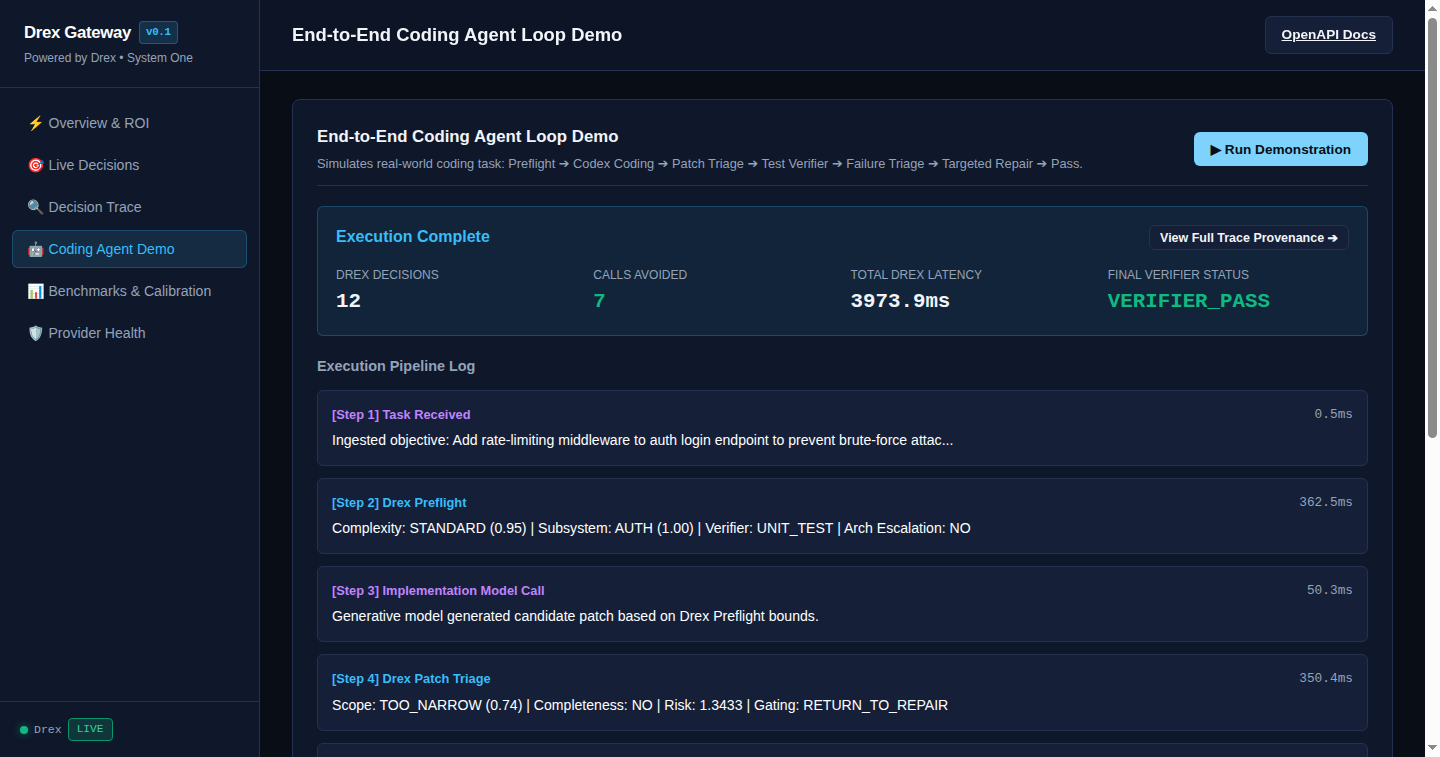Open the Provider Health page
Screen dimensions: 1440x757
(x=129, y=333)
